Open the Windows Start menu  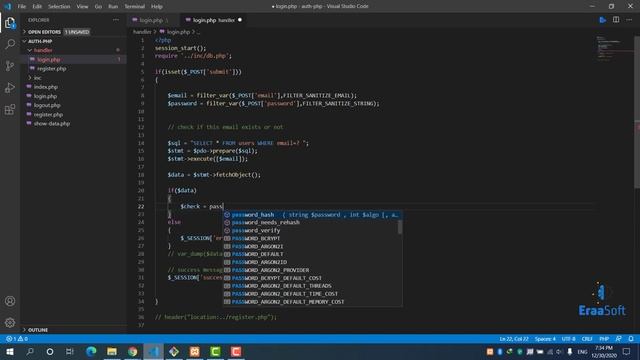click(x=10, y=351)
